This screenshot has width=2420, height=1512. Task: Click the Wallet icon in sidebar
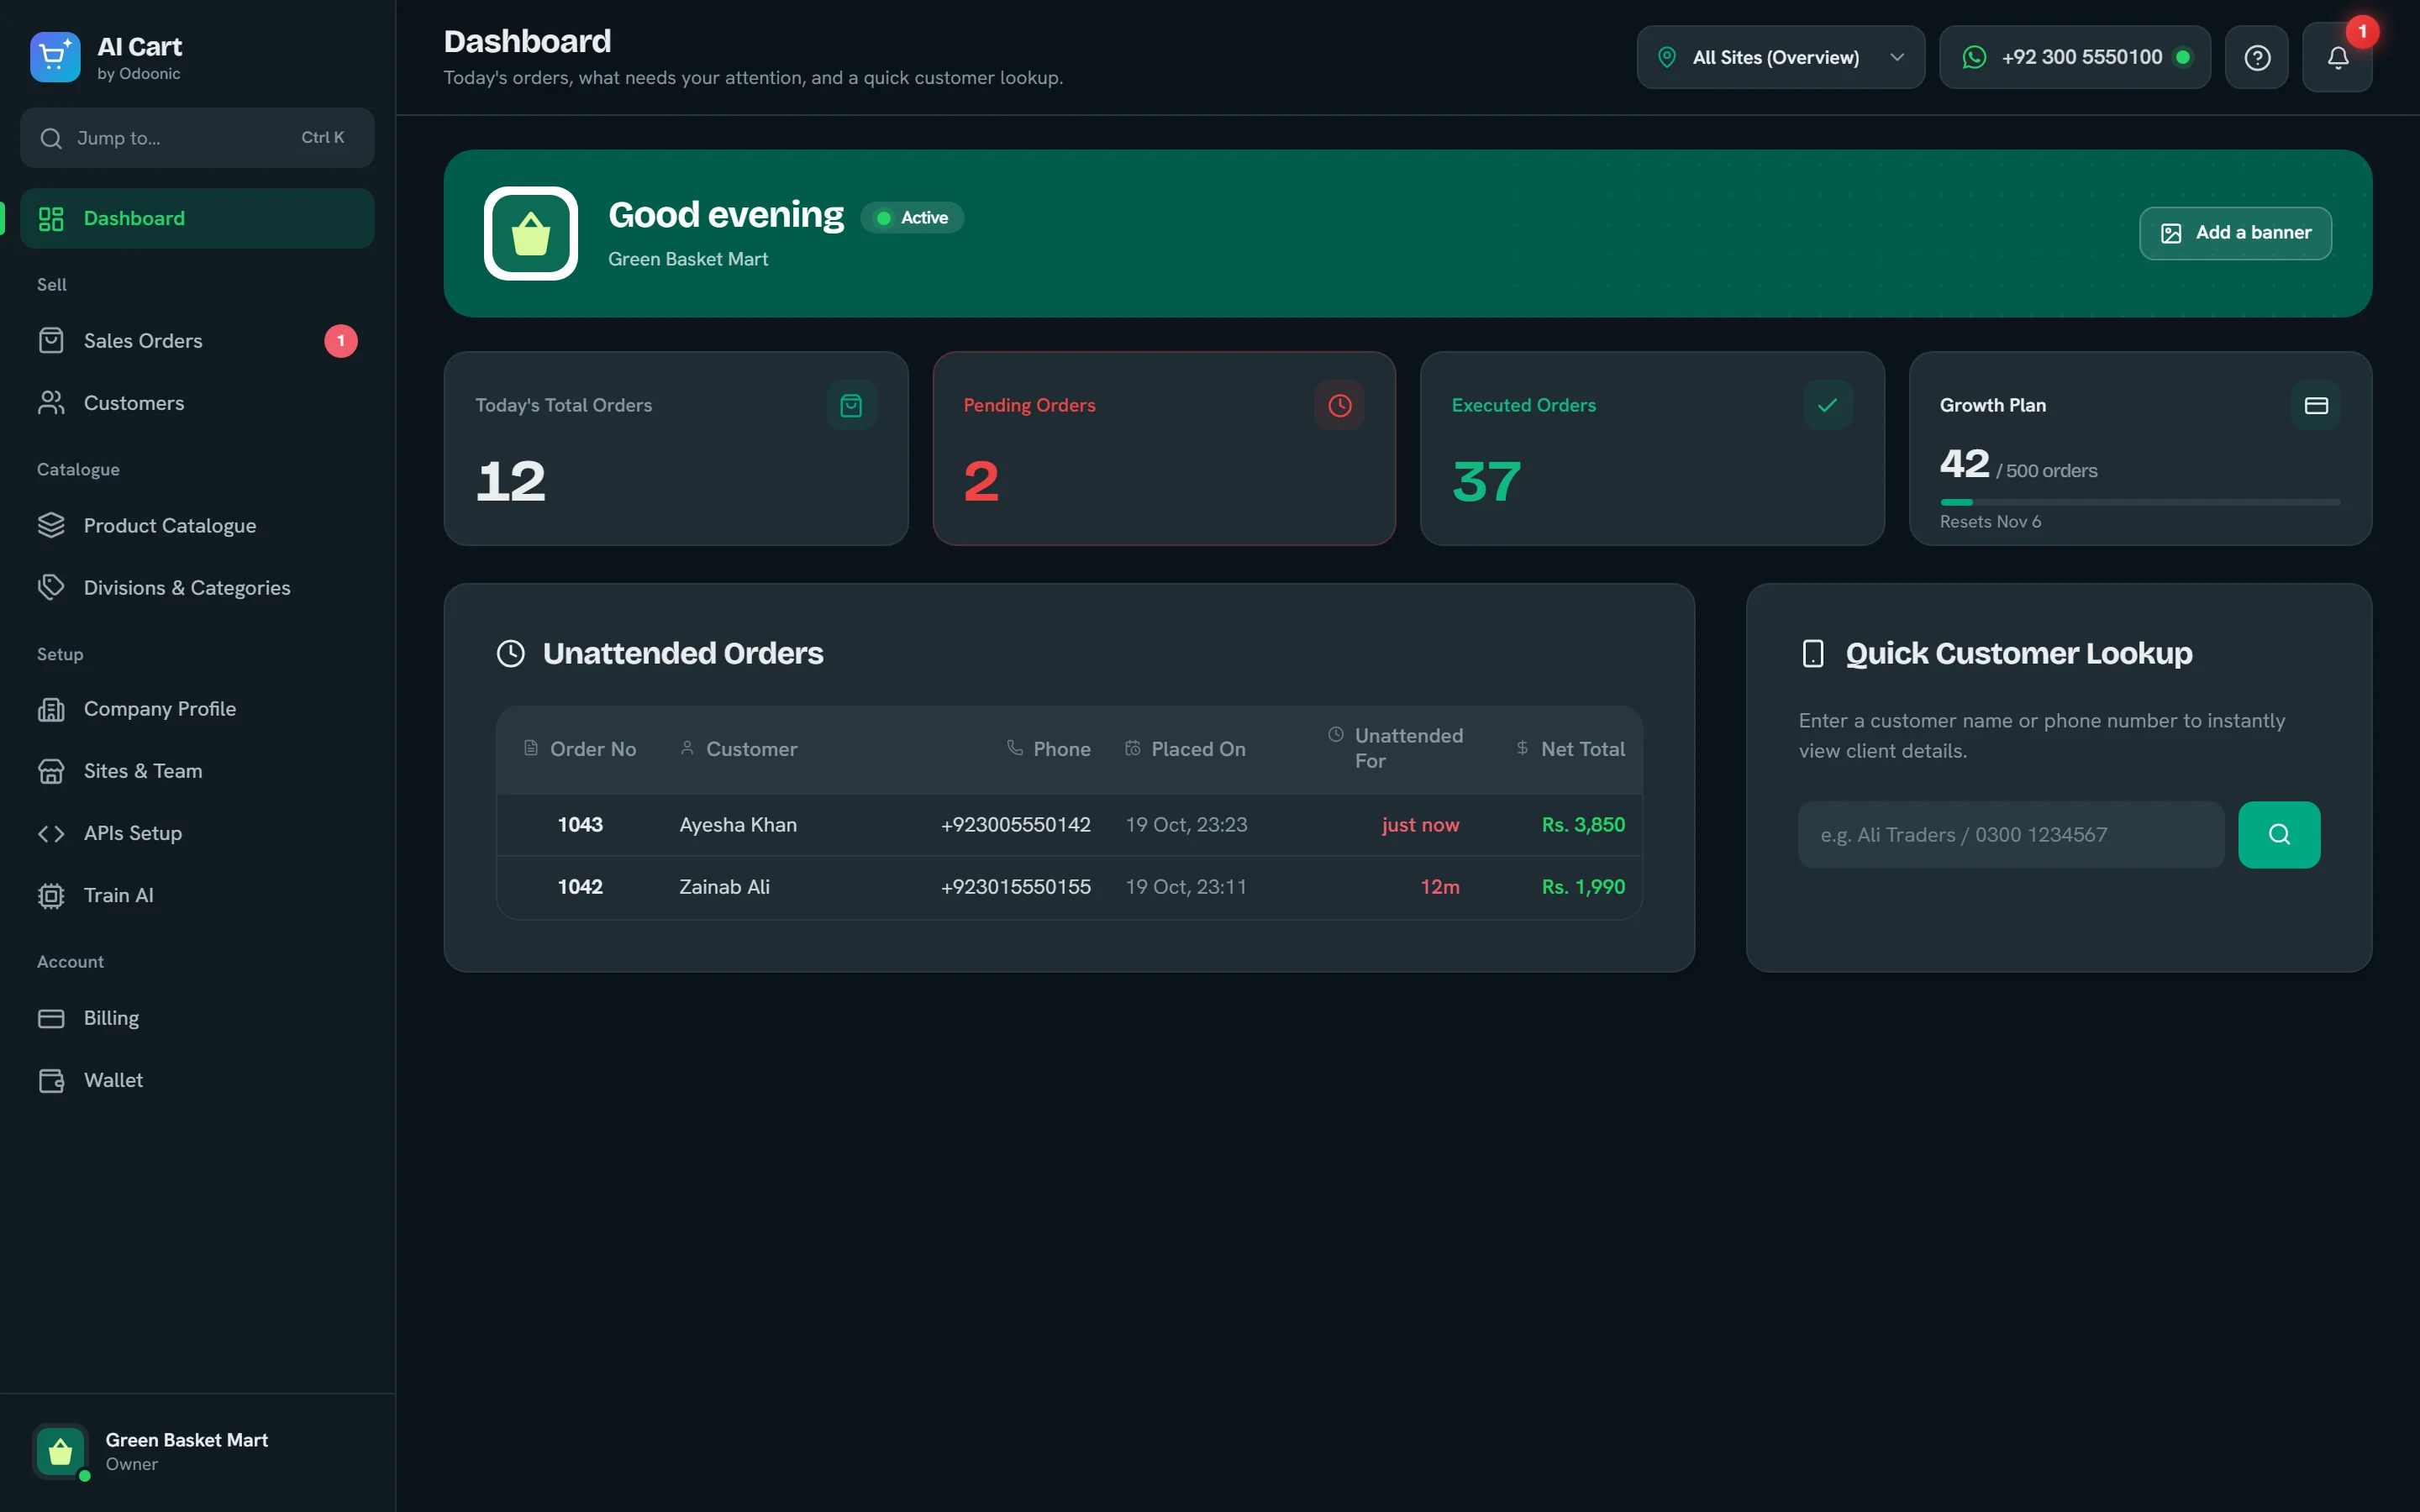click(x=51, y=1080)
